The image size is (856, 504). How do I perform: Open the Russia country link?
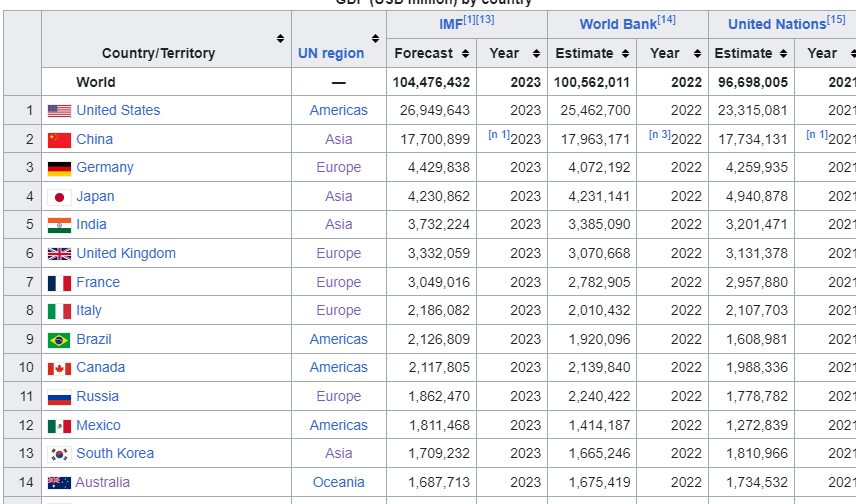pyautogui.click(x=97, y=396)
